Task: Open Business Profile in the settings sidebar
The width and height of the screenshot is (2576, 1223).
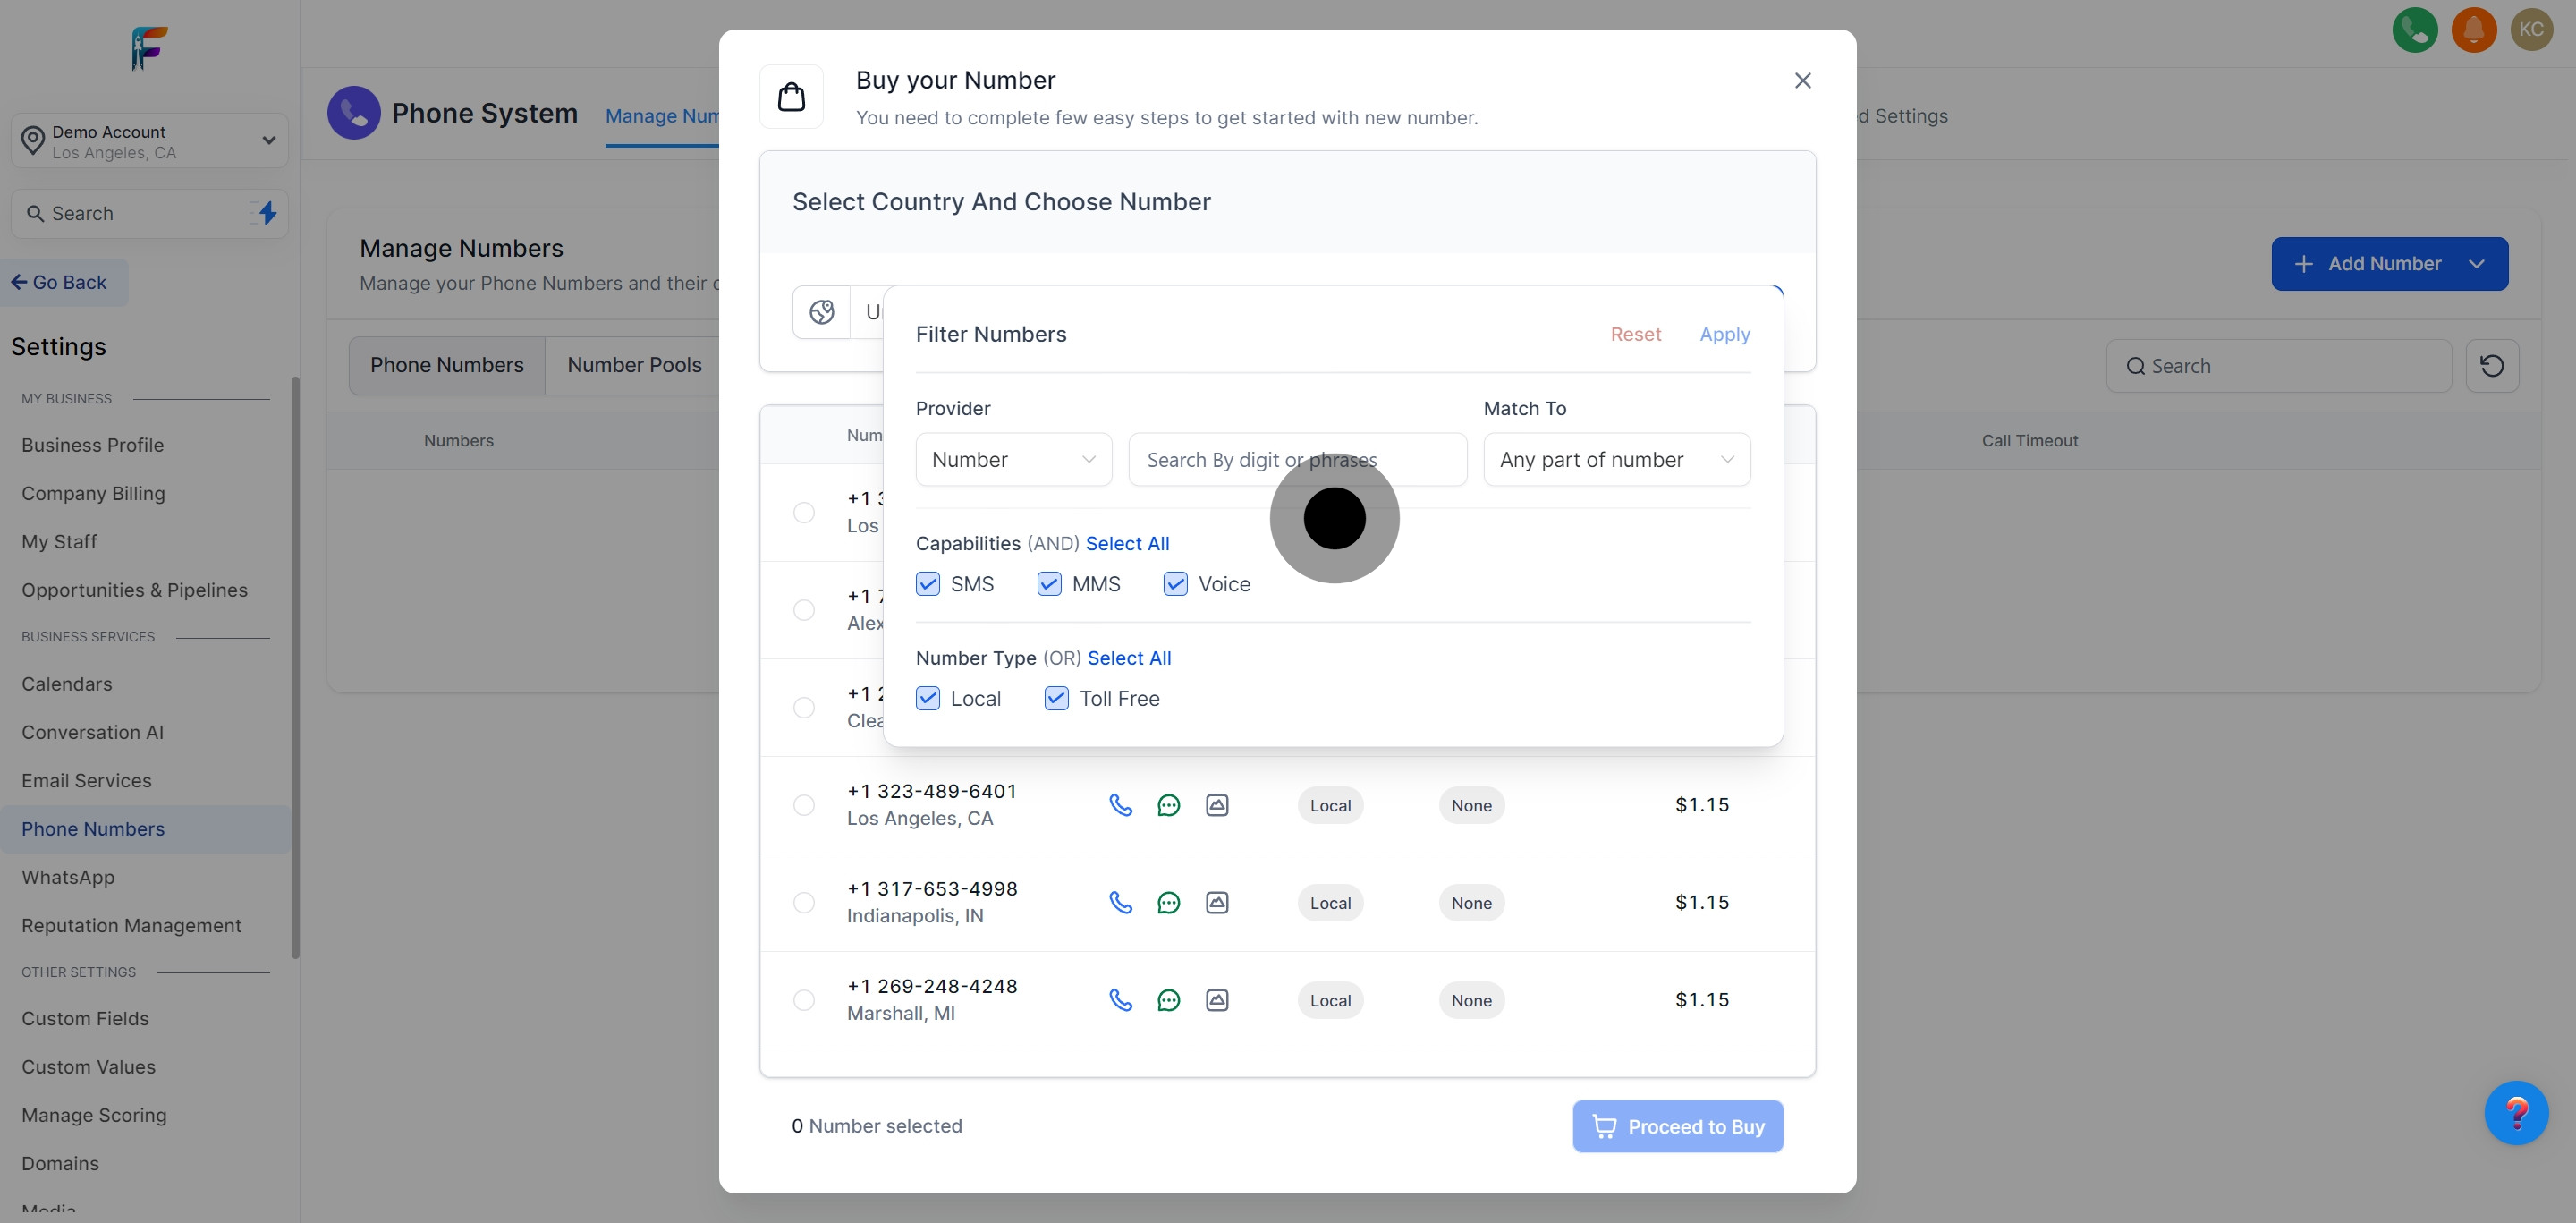Action: (x=93, y=445)
